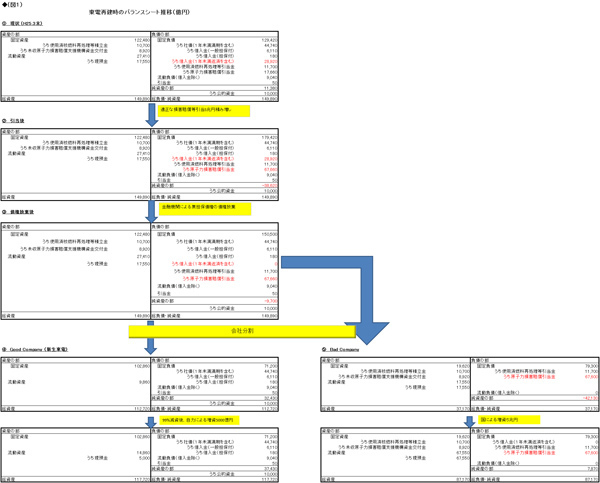Click the yellow 会社分割 banner
The height and width of the screenshot is (483, 600).
click(242, 331)
